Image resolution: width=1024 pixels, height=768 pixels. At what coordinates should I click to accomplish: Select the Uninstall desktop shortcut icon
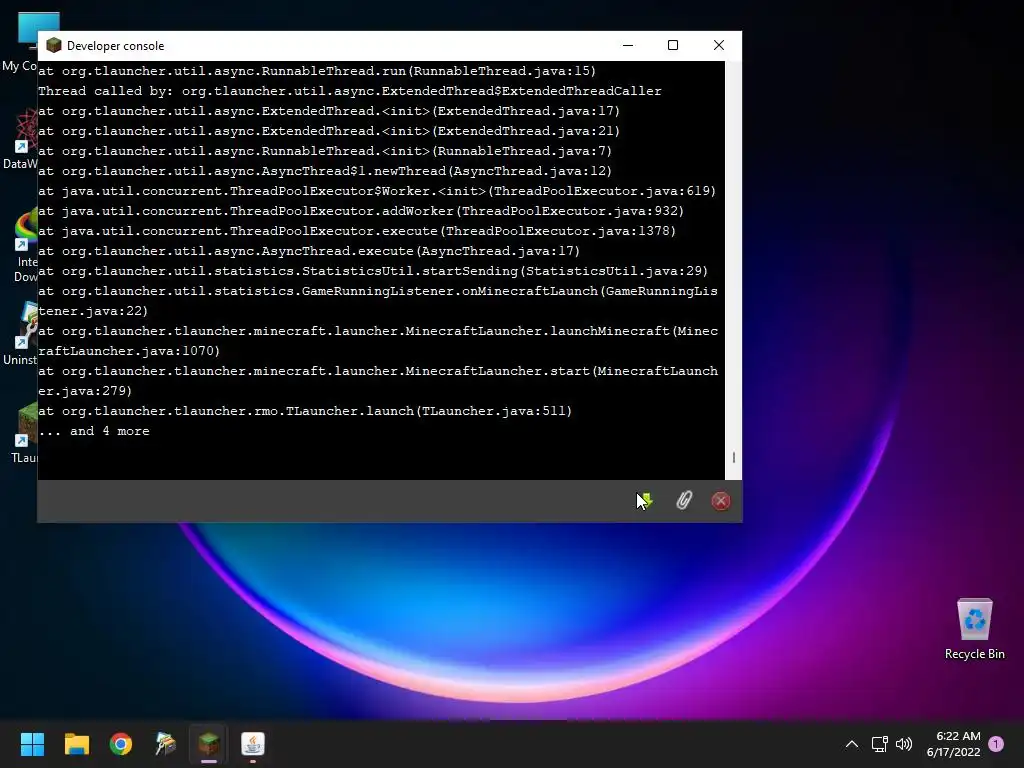20,333
